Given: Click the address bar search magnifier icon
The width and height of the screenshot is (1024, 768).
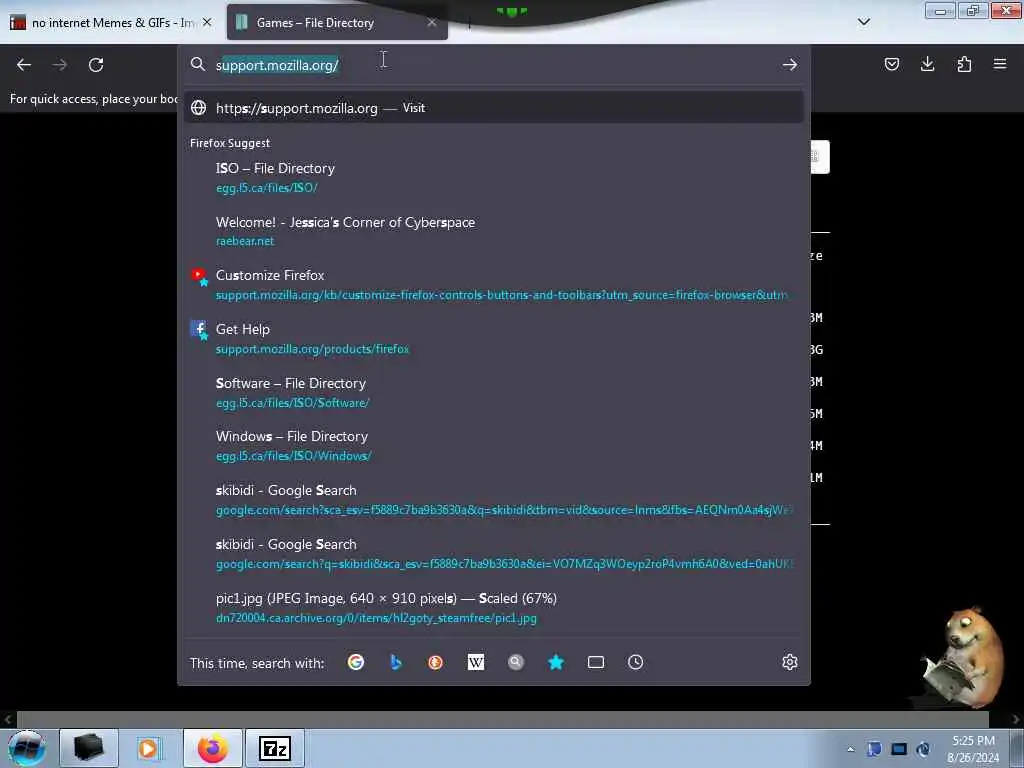Looking at the screenshot, I should (x=198, y=64).
